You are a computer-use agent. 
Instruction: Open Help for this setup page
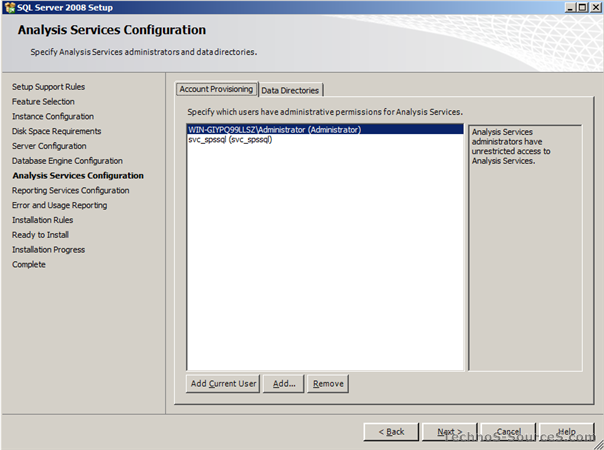(x=567, y=432)
